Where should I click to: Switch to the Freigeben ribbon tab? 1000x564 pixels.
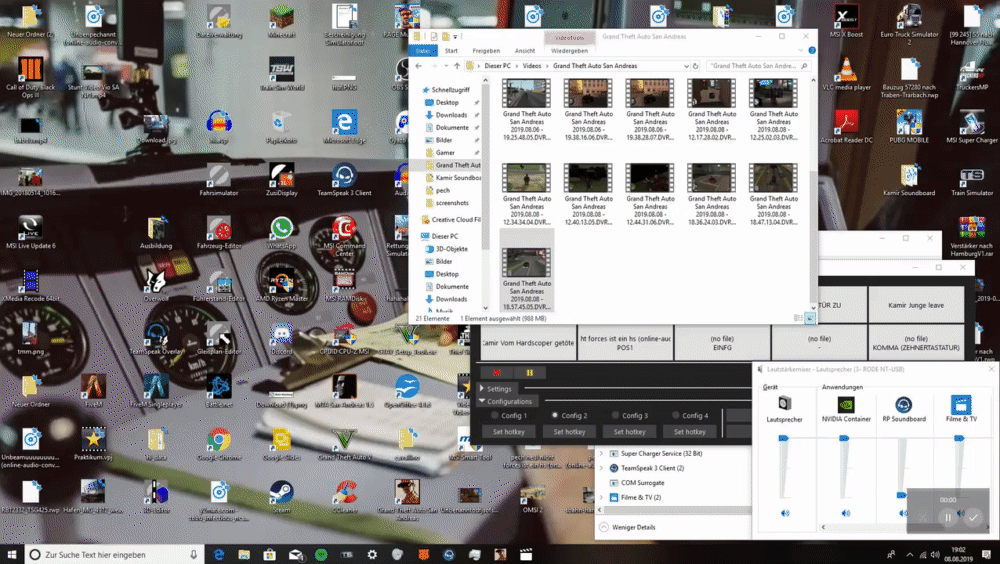(x=486, y=50)
